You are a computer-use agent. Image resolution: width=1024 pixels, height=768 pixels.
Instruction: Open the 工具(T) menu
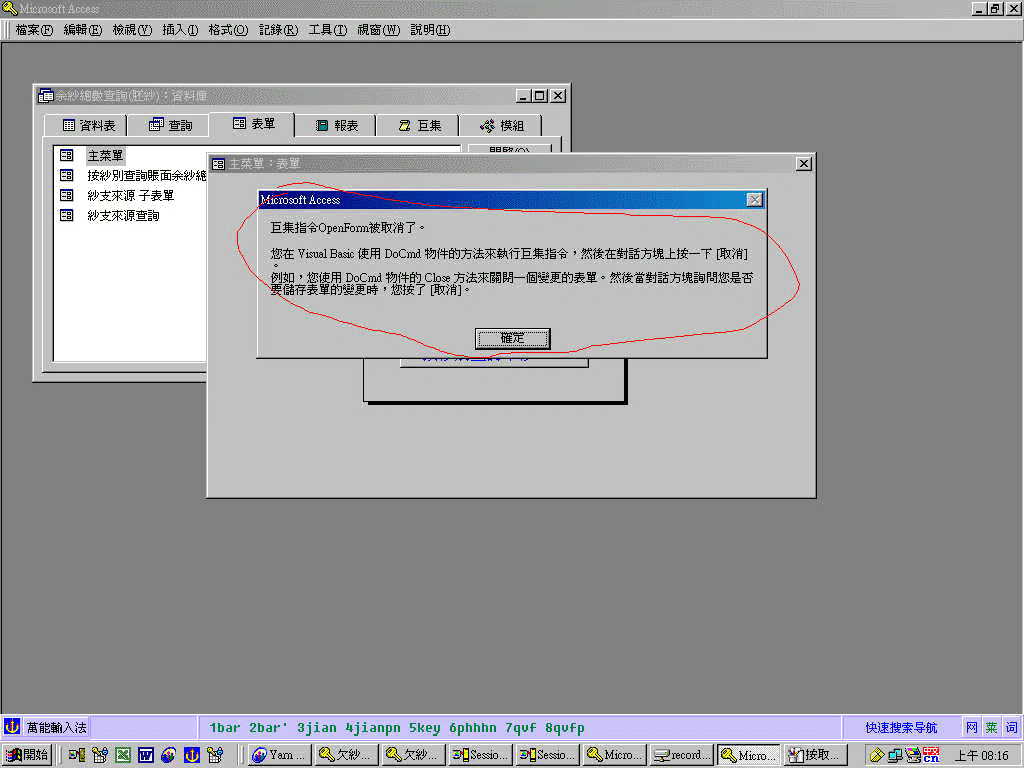(x=328, y=30)
